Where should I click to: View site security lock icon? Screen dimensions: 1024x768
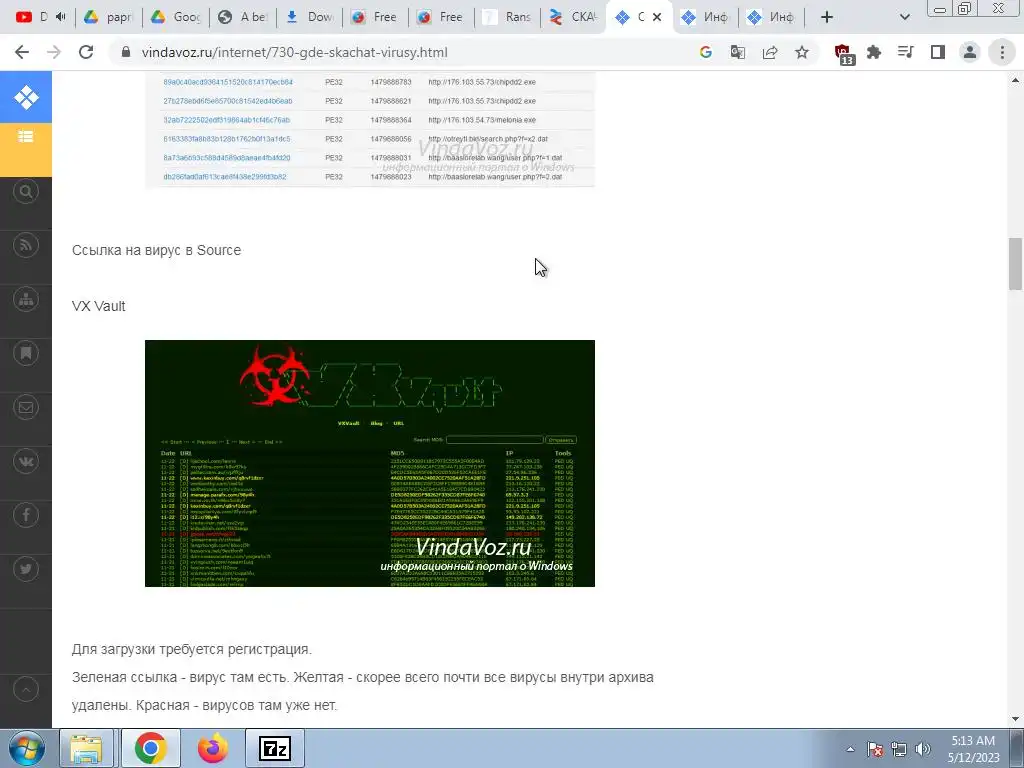coord(126,52)
